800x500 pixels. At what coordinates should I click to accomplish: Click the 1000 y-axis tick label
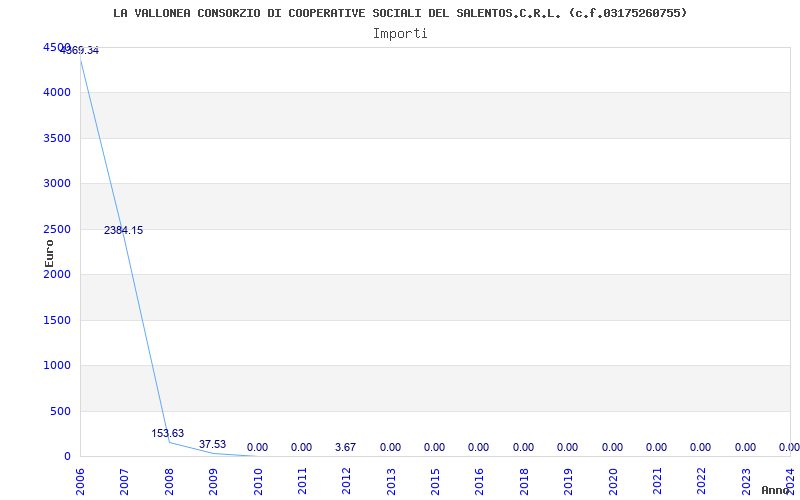pyautogui.click(x=57, y=366)
